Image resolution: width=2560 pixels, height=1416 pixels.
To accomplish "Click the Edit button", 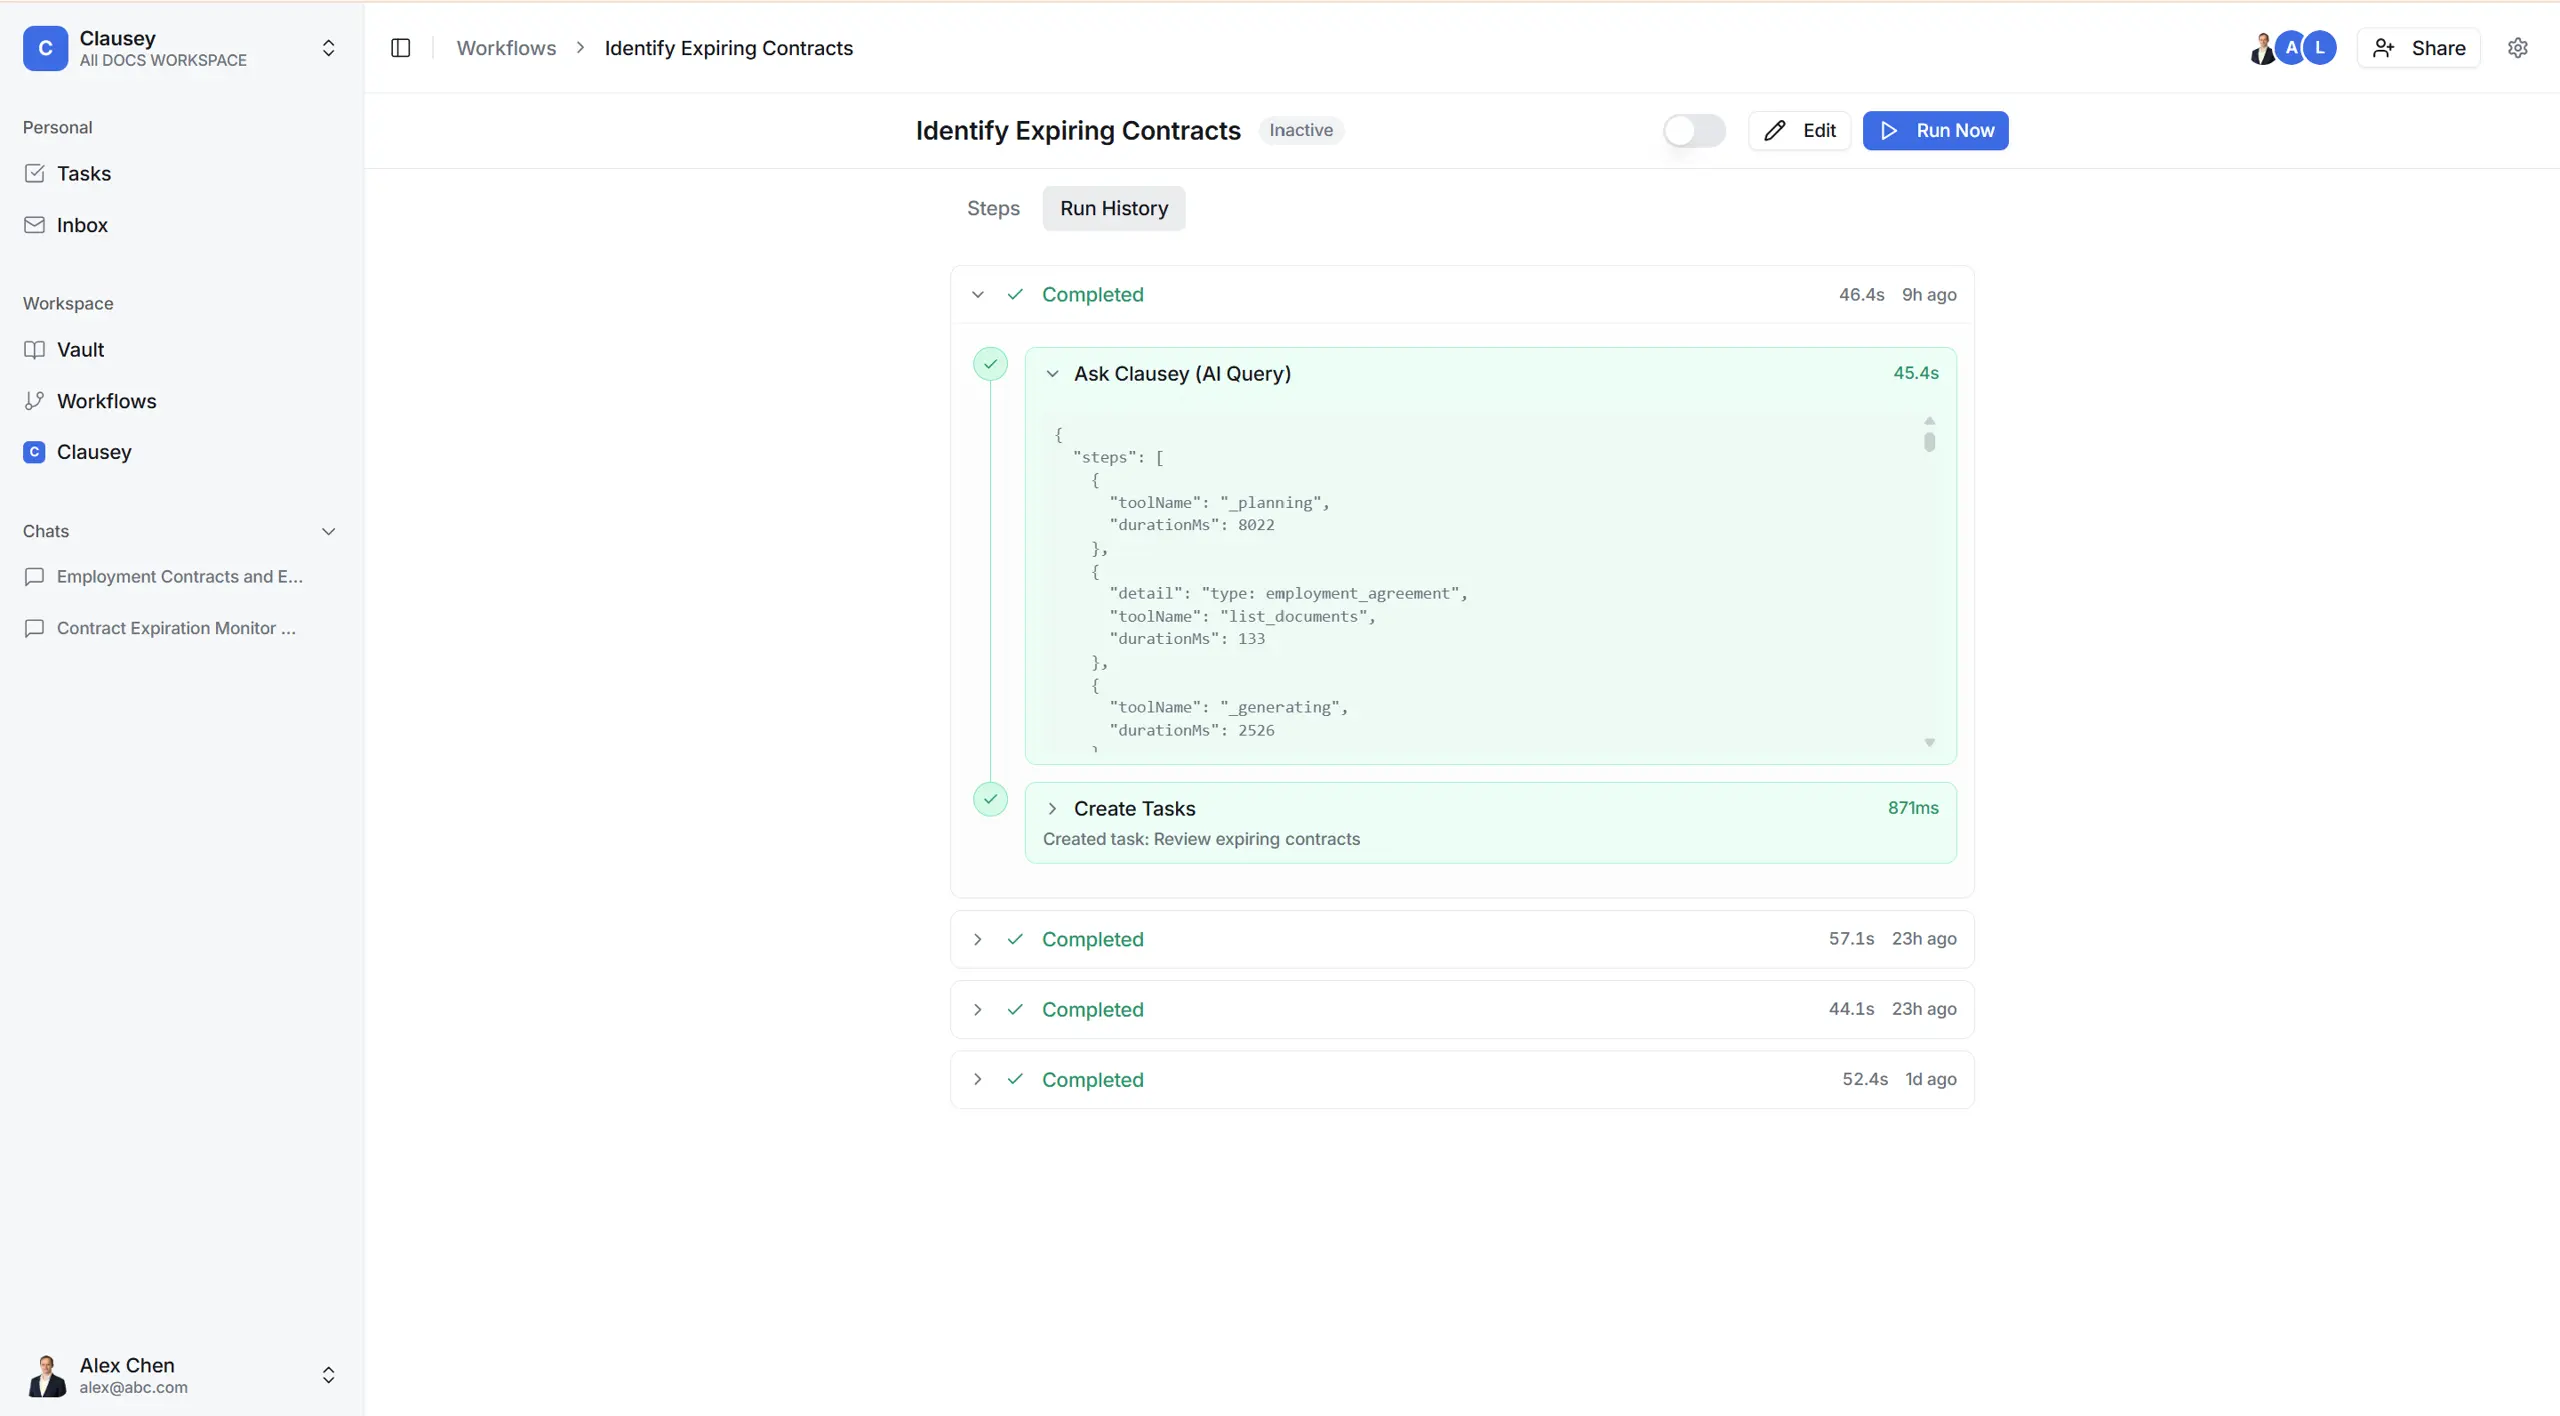I will 1799,130.
